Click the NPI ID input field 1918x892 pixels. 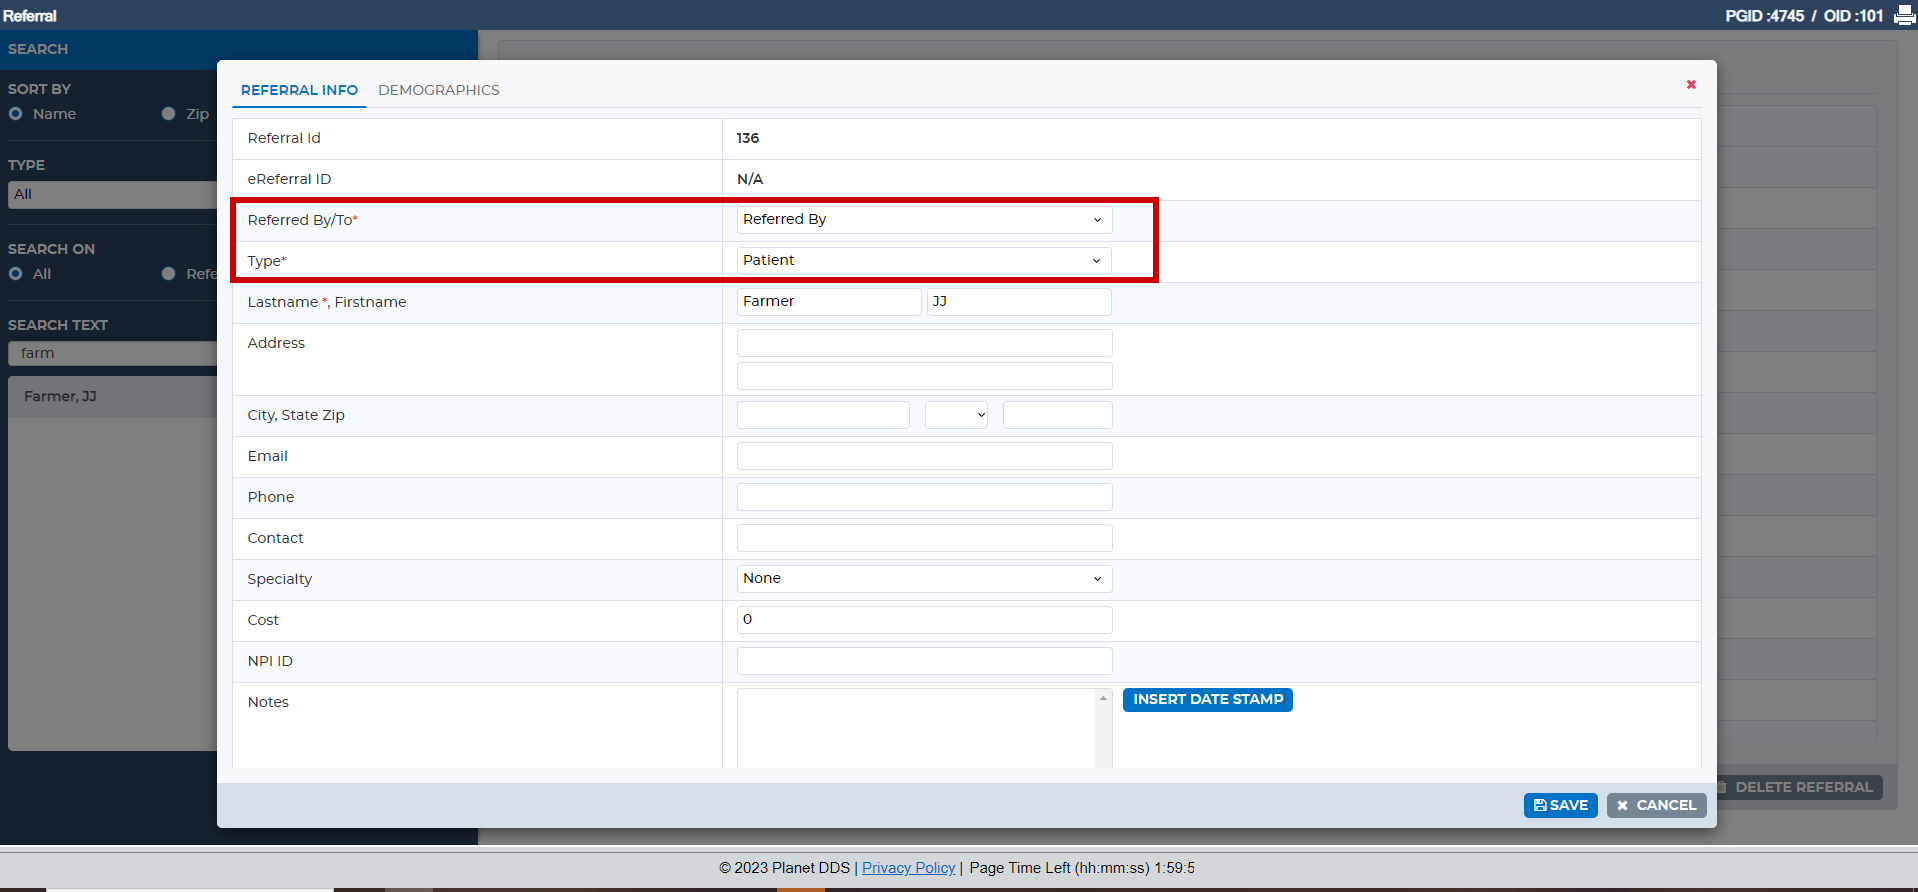923,661
